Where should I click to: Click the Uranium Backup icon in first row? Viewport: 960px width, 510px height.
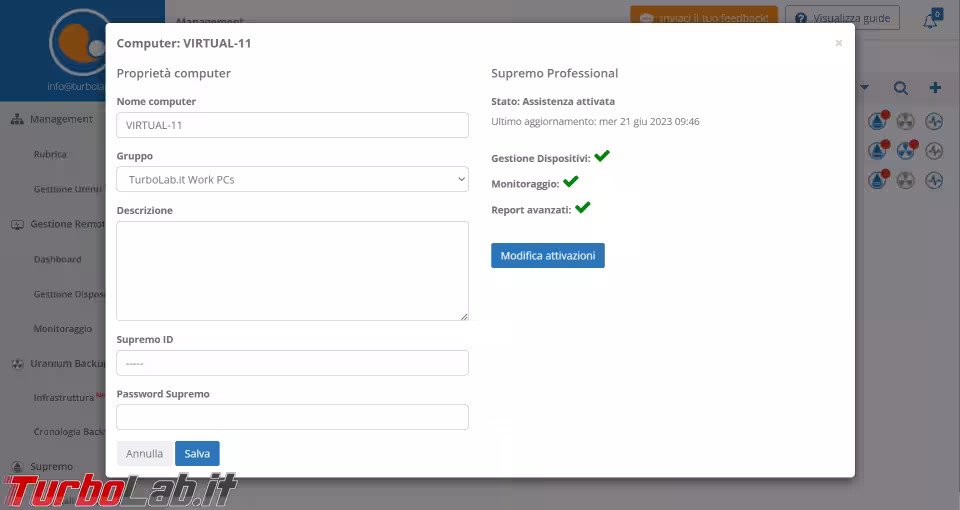(906, 122)
